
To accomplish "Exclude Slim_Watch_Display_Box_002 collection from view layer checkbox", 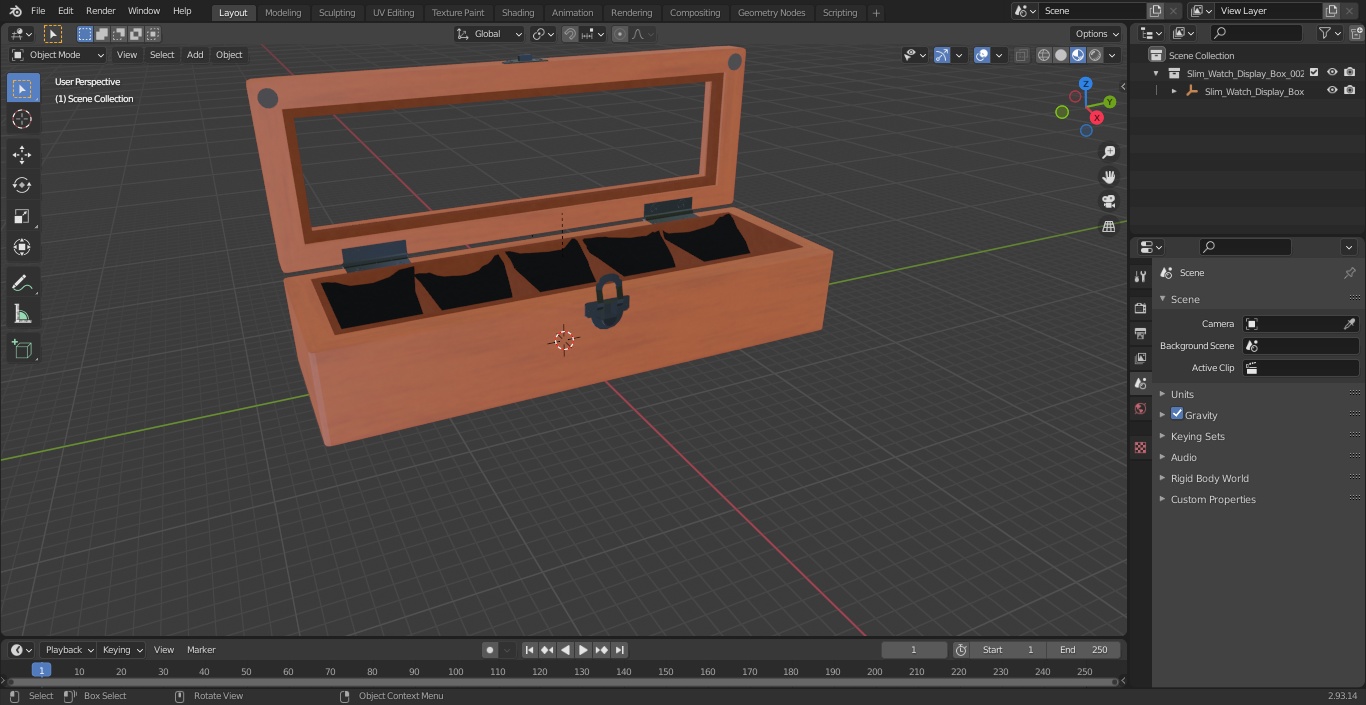I will pyautogui.click(x=1314, y=73).
